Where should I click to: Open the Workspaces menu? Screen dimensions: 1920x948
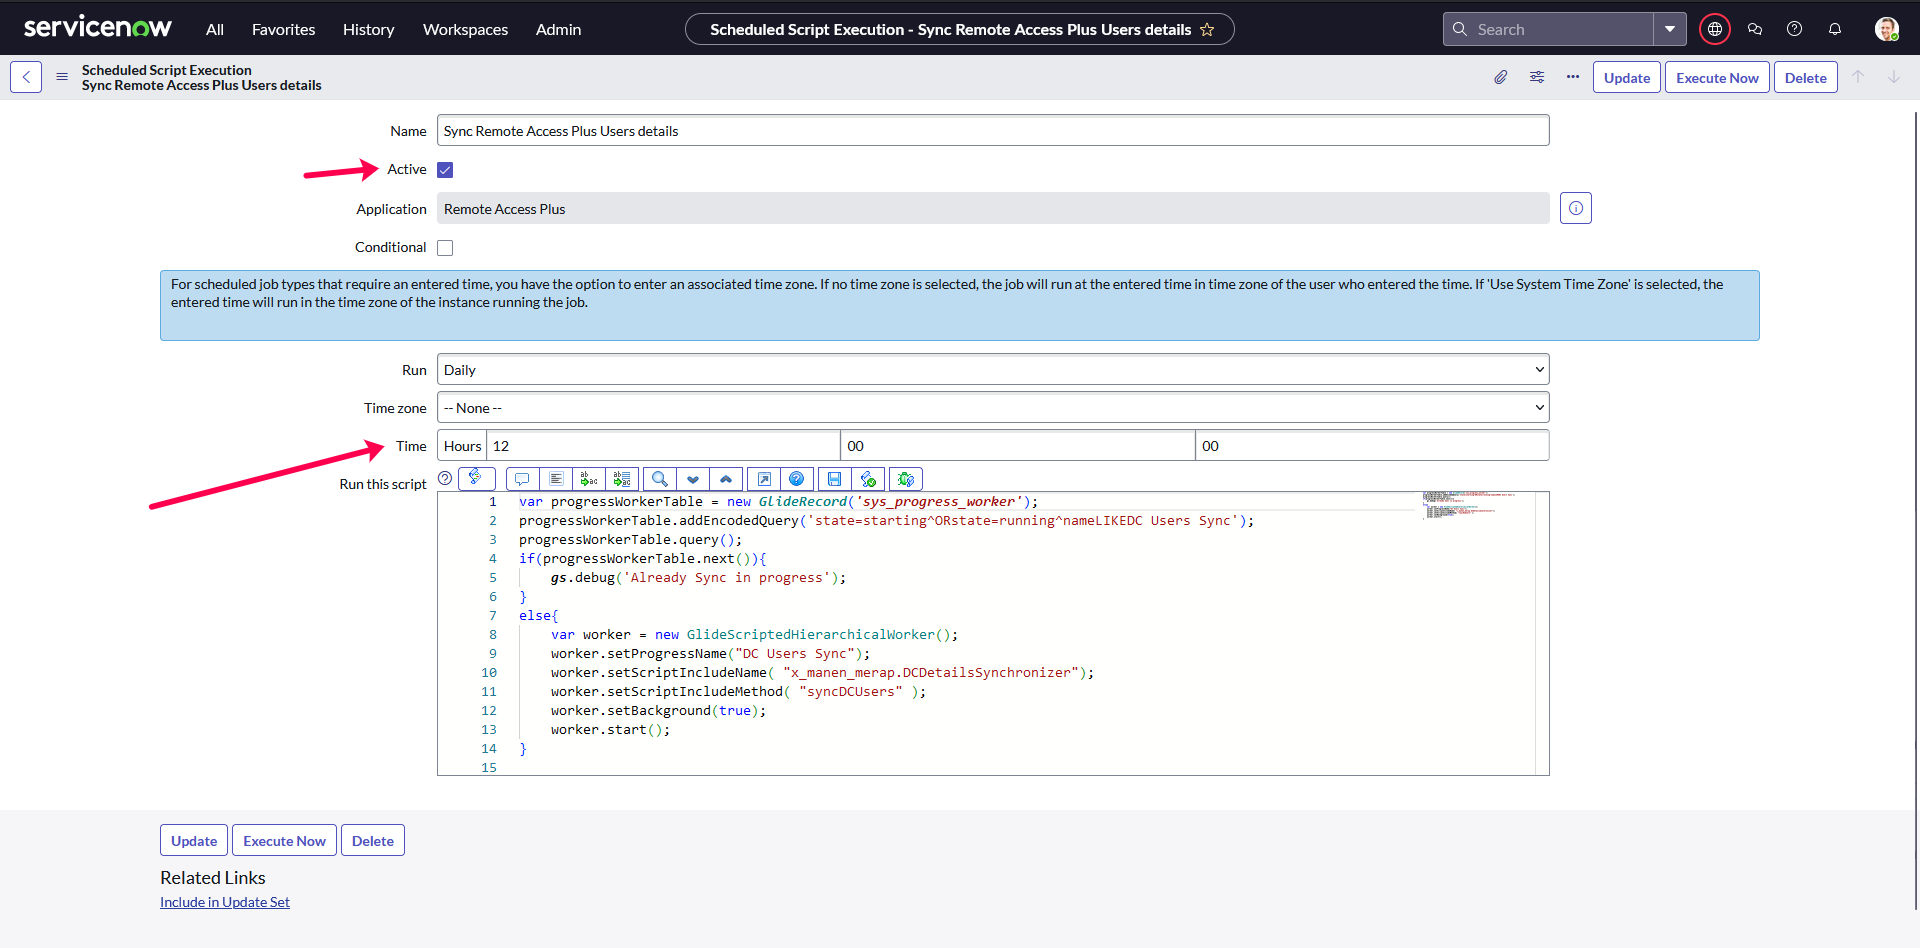click(x=465, y=29)
